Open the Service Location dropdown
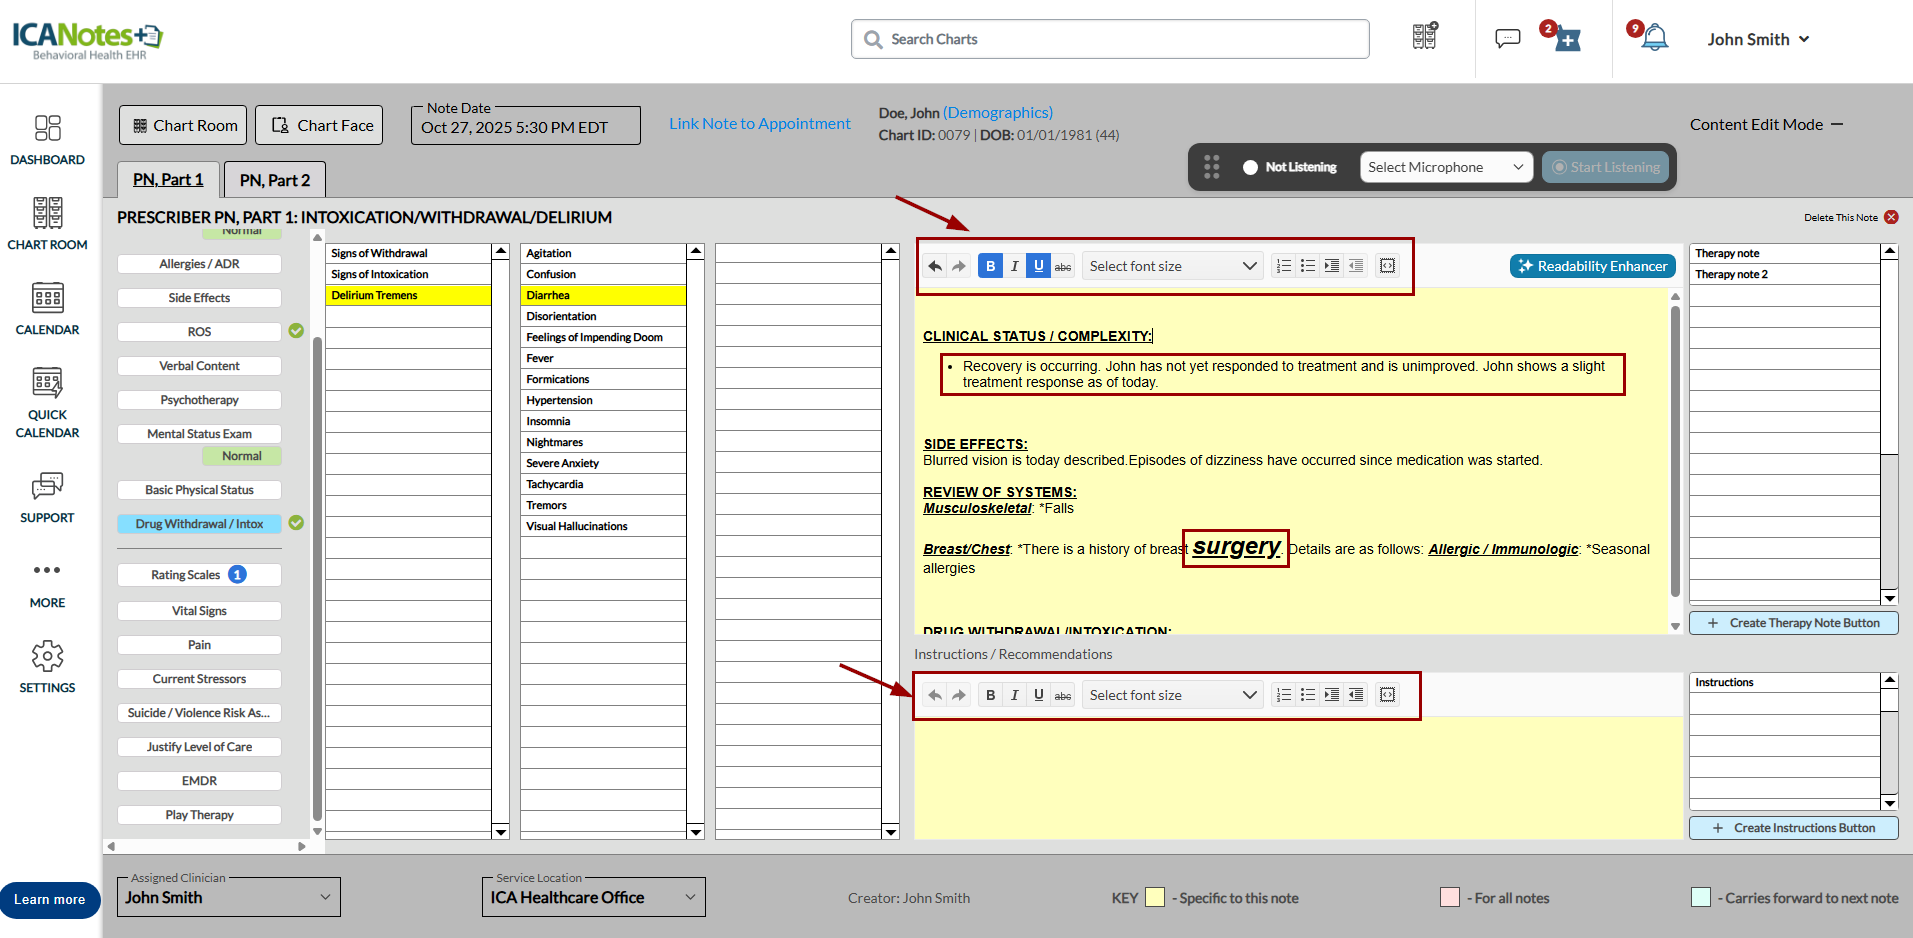This screenshot has height=938, width=1913. [x=593, y=897]
